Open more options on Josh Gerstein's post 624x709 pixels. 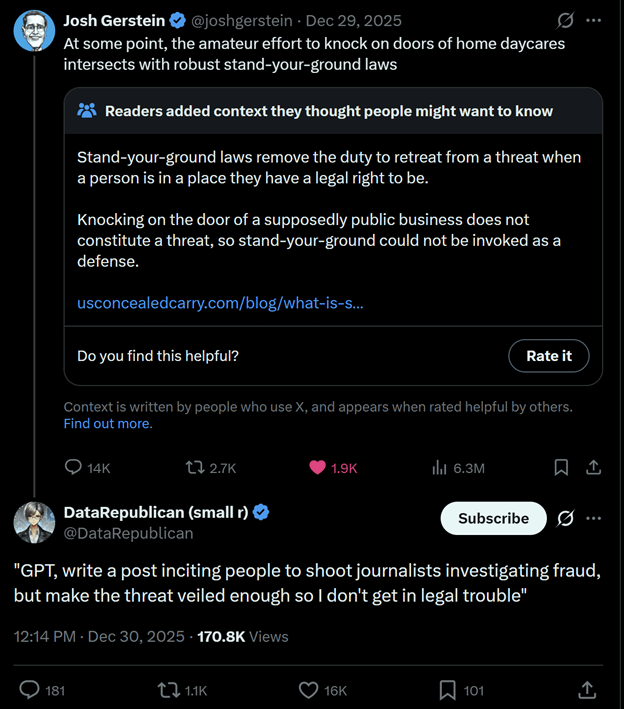pos(594,20)
